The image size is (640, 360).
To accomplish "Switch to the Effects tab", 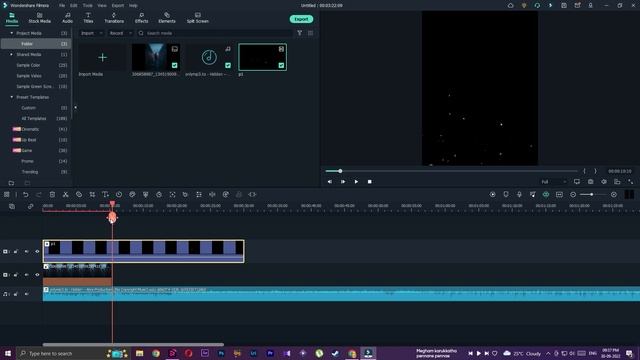I will (142, 18).
